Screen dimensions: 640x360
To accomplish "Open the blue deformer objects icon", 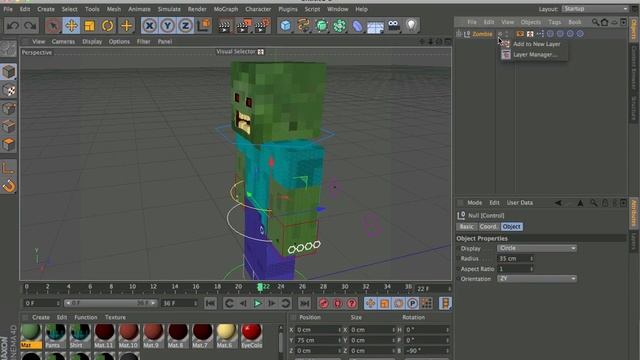I will point(357,26).
